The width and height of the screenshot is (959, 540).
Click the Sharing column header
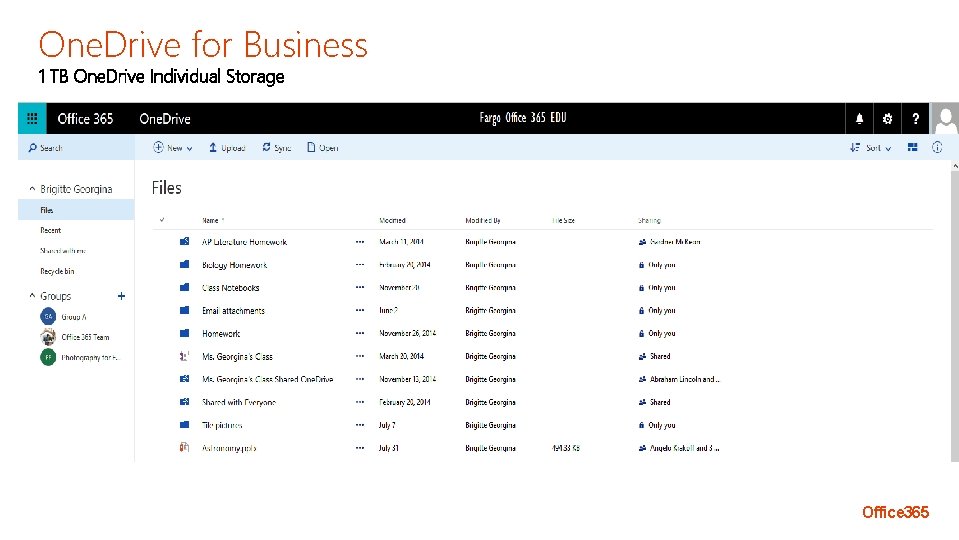[x=649, y=220]
